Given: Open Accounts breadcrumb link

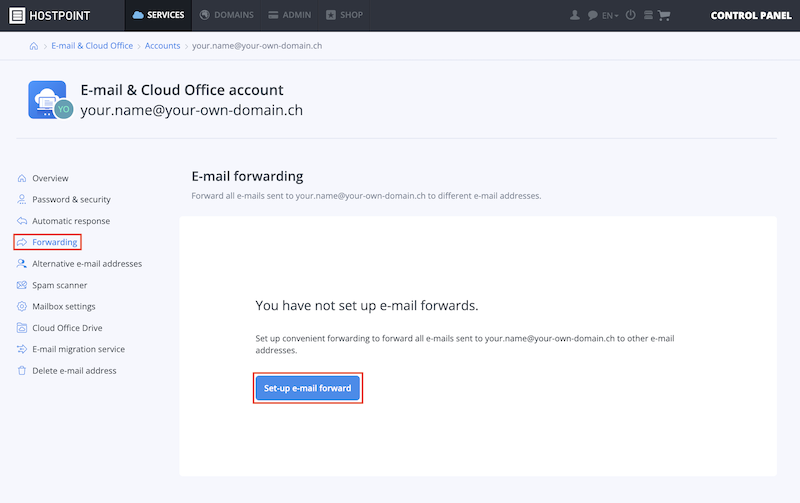Looking at the screenshot, I should 162,46.
